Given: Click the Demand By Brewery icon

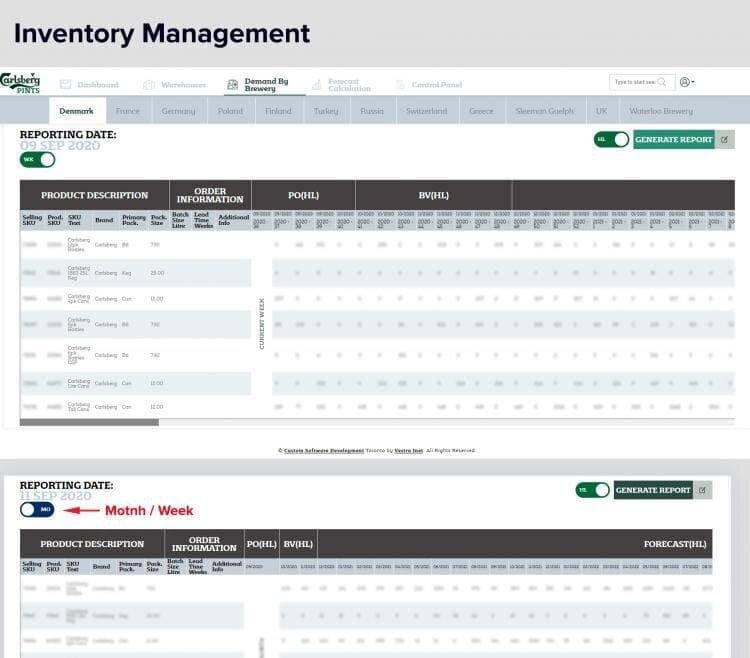Looking at the screenshot, I should tap(232, 85).
